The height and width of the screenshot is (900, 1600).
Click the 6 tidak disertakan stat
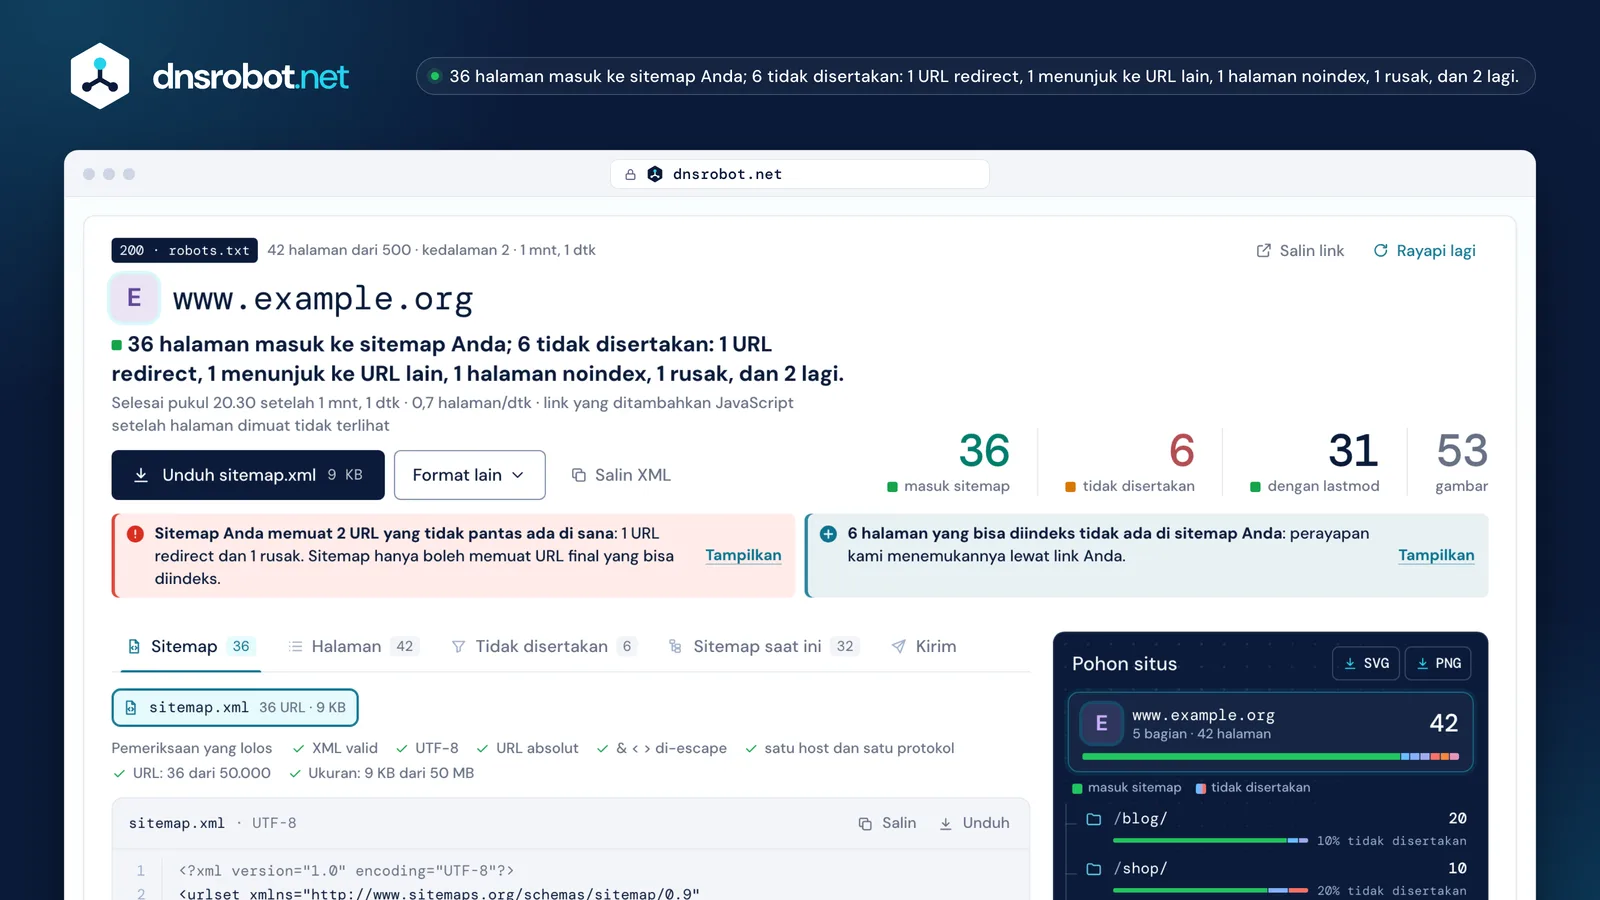click(1131, 462)
